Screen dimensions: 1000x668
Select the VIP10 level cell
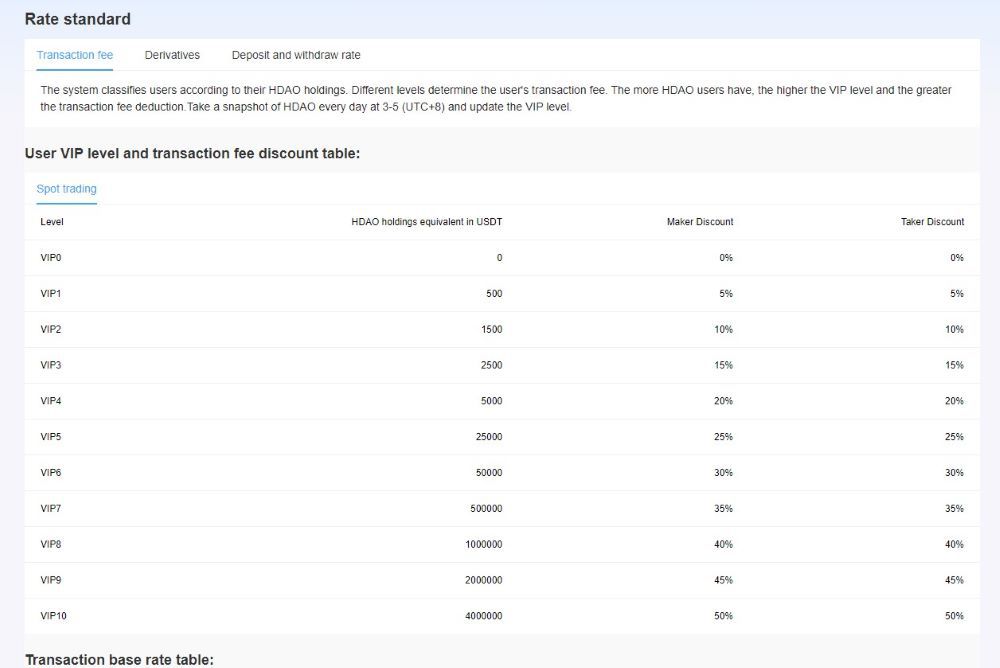(x=54, y=616)
